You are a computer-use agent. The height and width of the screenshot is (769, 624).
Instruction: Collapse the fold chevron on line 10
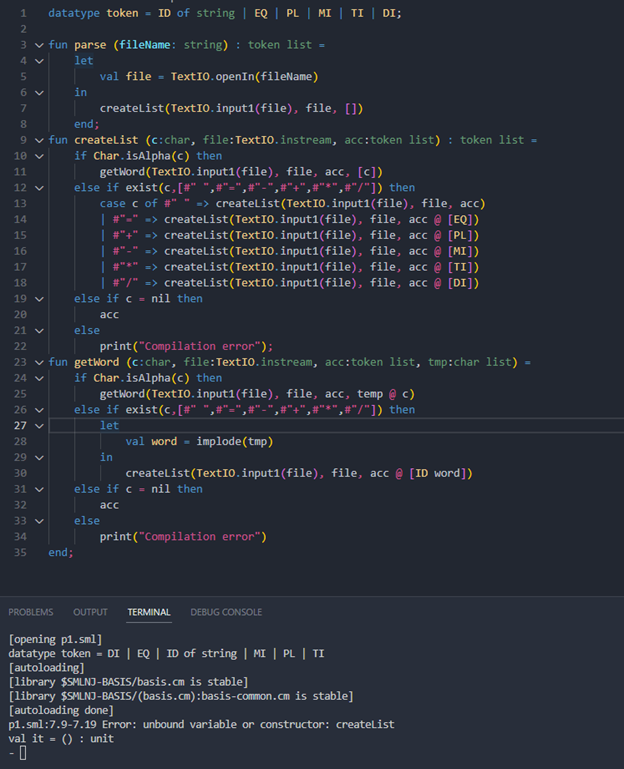[39, 156]
